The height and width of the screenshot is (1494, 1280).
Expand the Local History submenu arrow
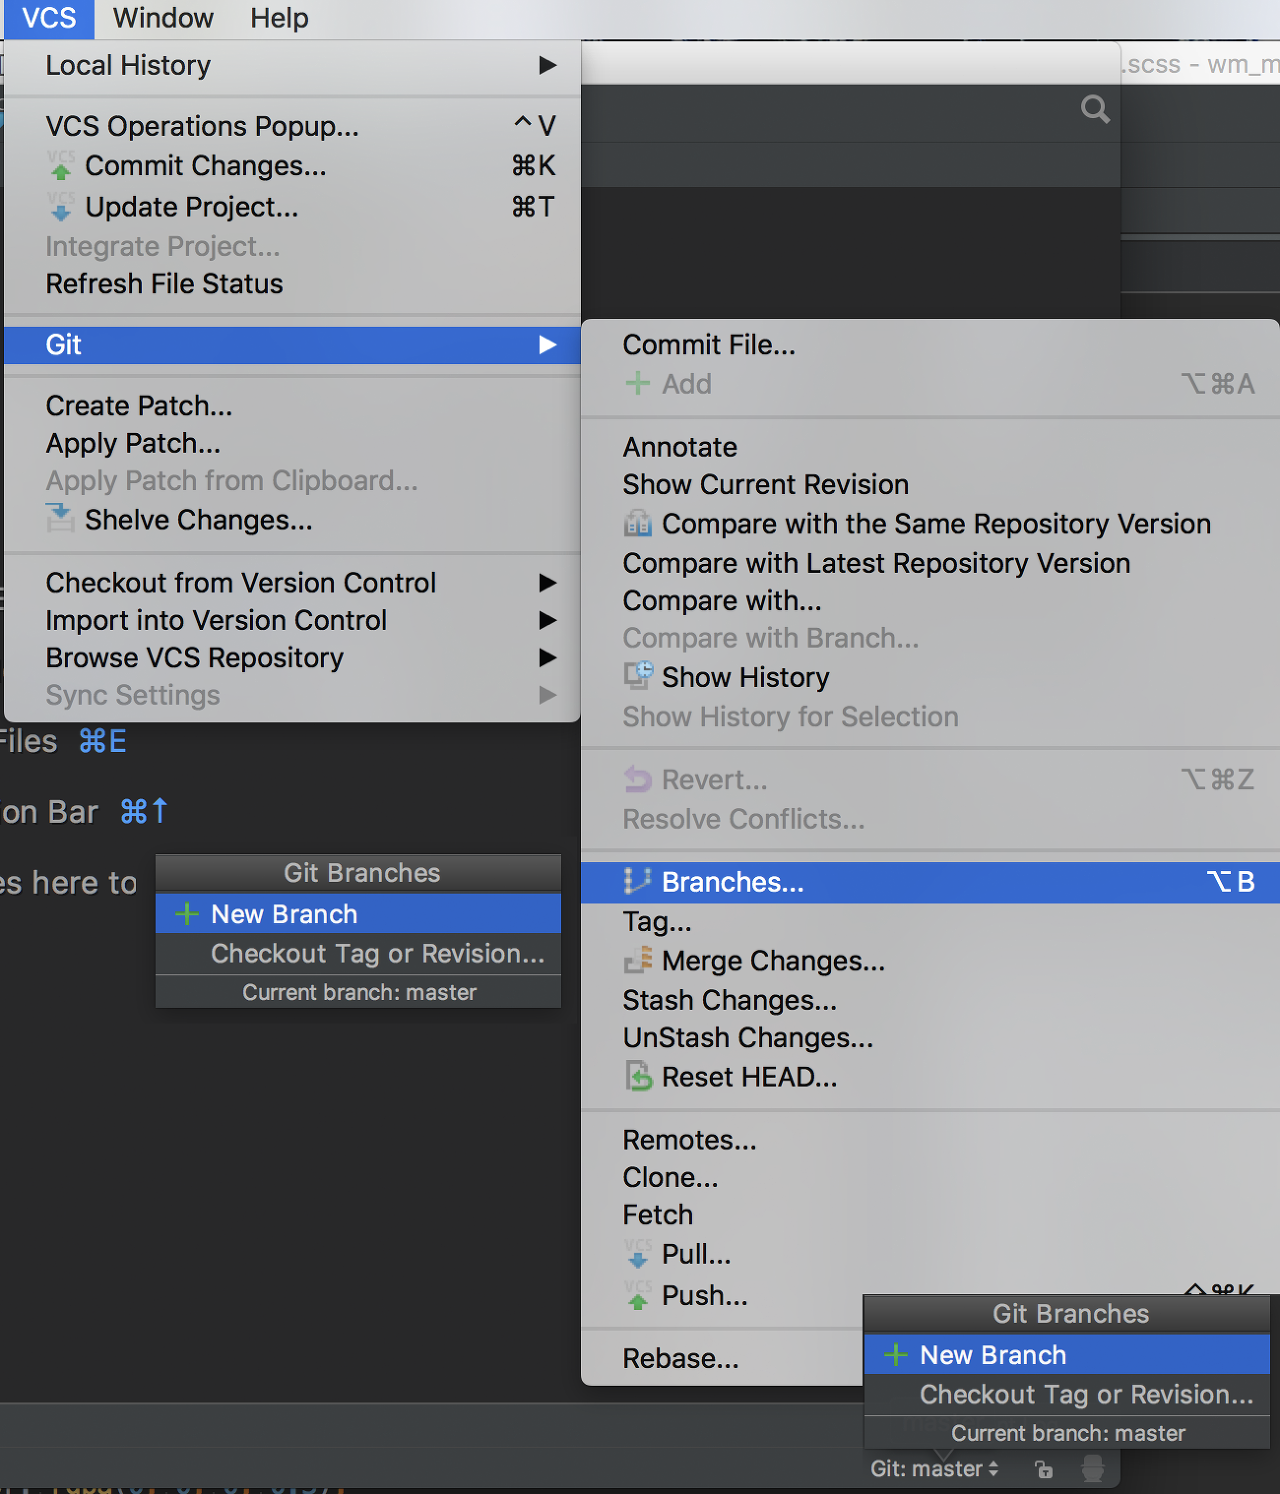point(547,65)
